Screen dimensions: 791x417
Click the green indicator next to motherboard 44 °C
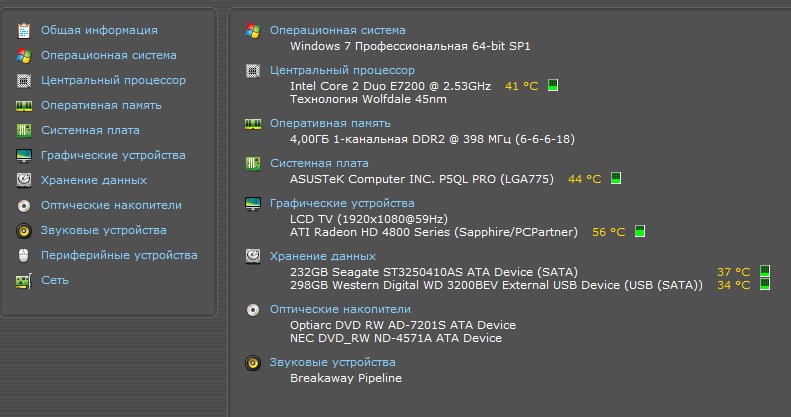(x=616, y=178)
